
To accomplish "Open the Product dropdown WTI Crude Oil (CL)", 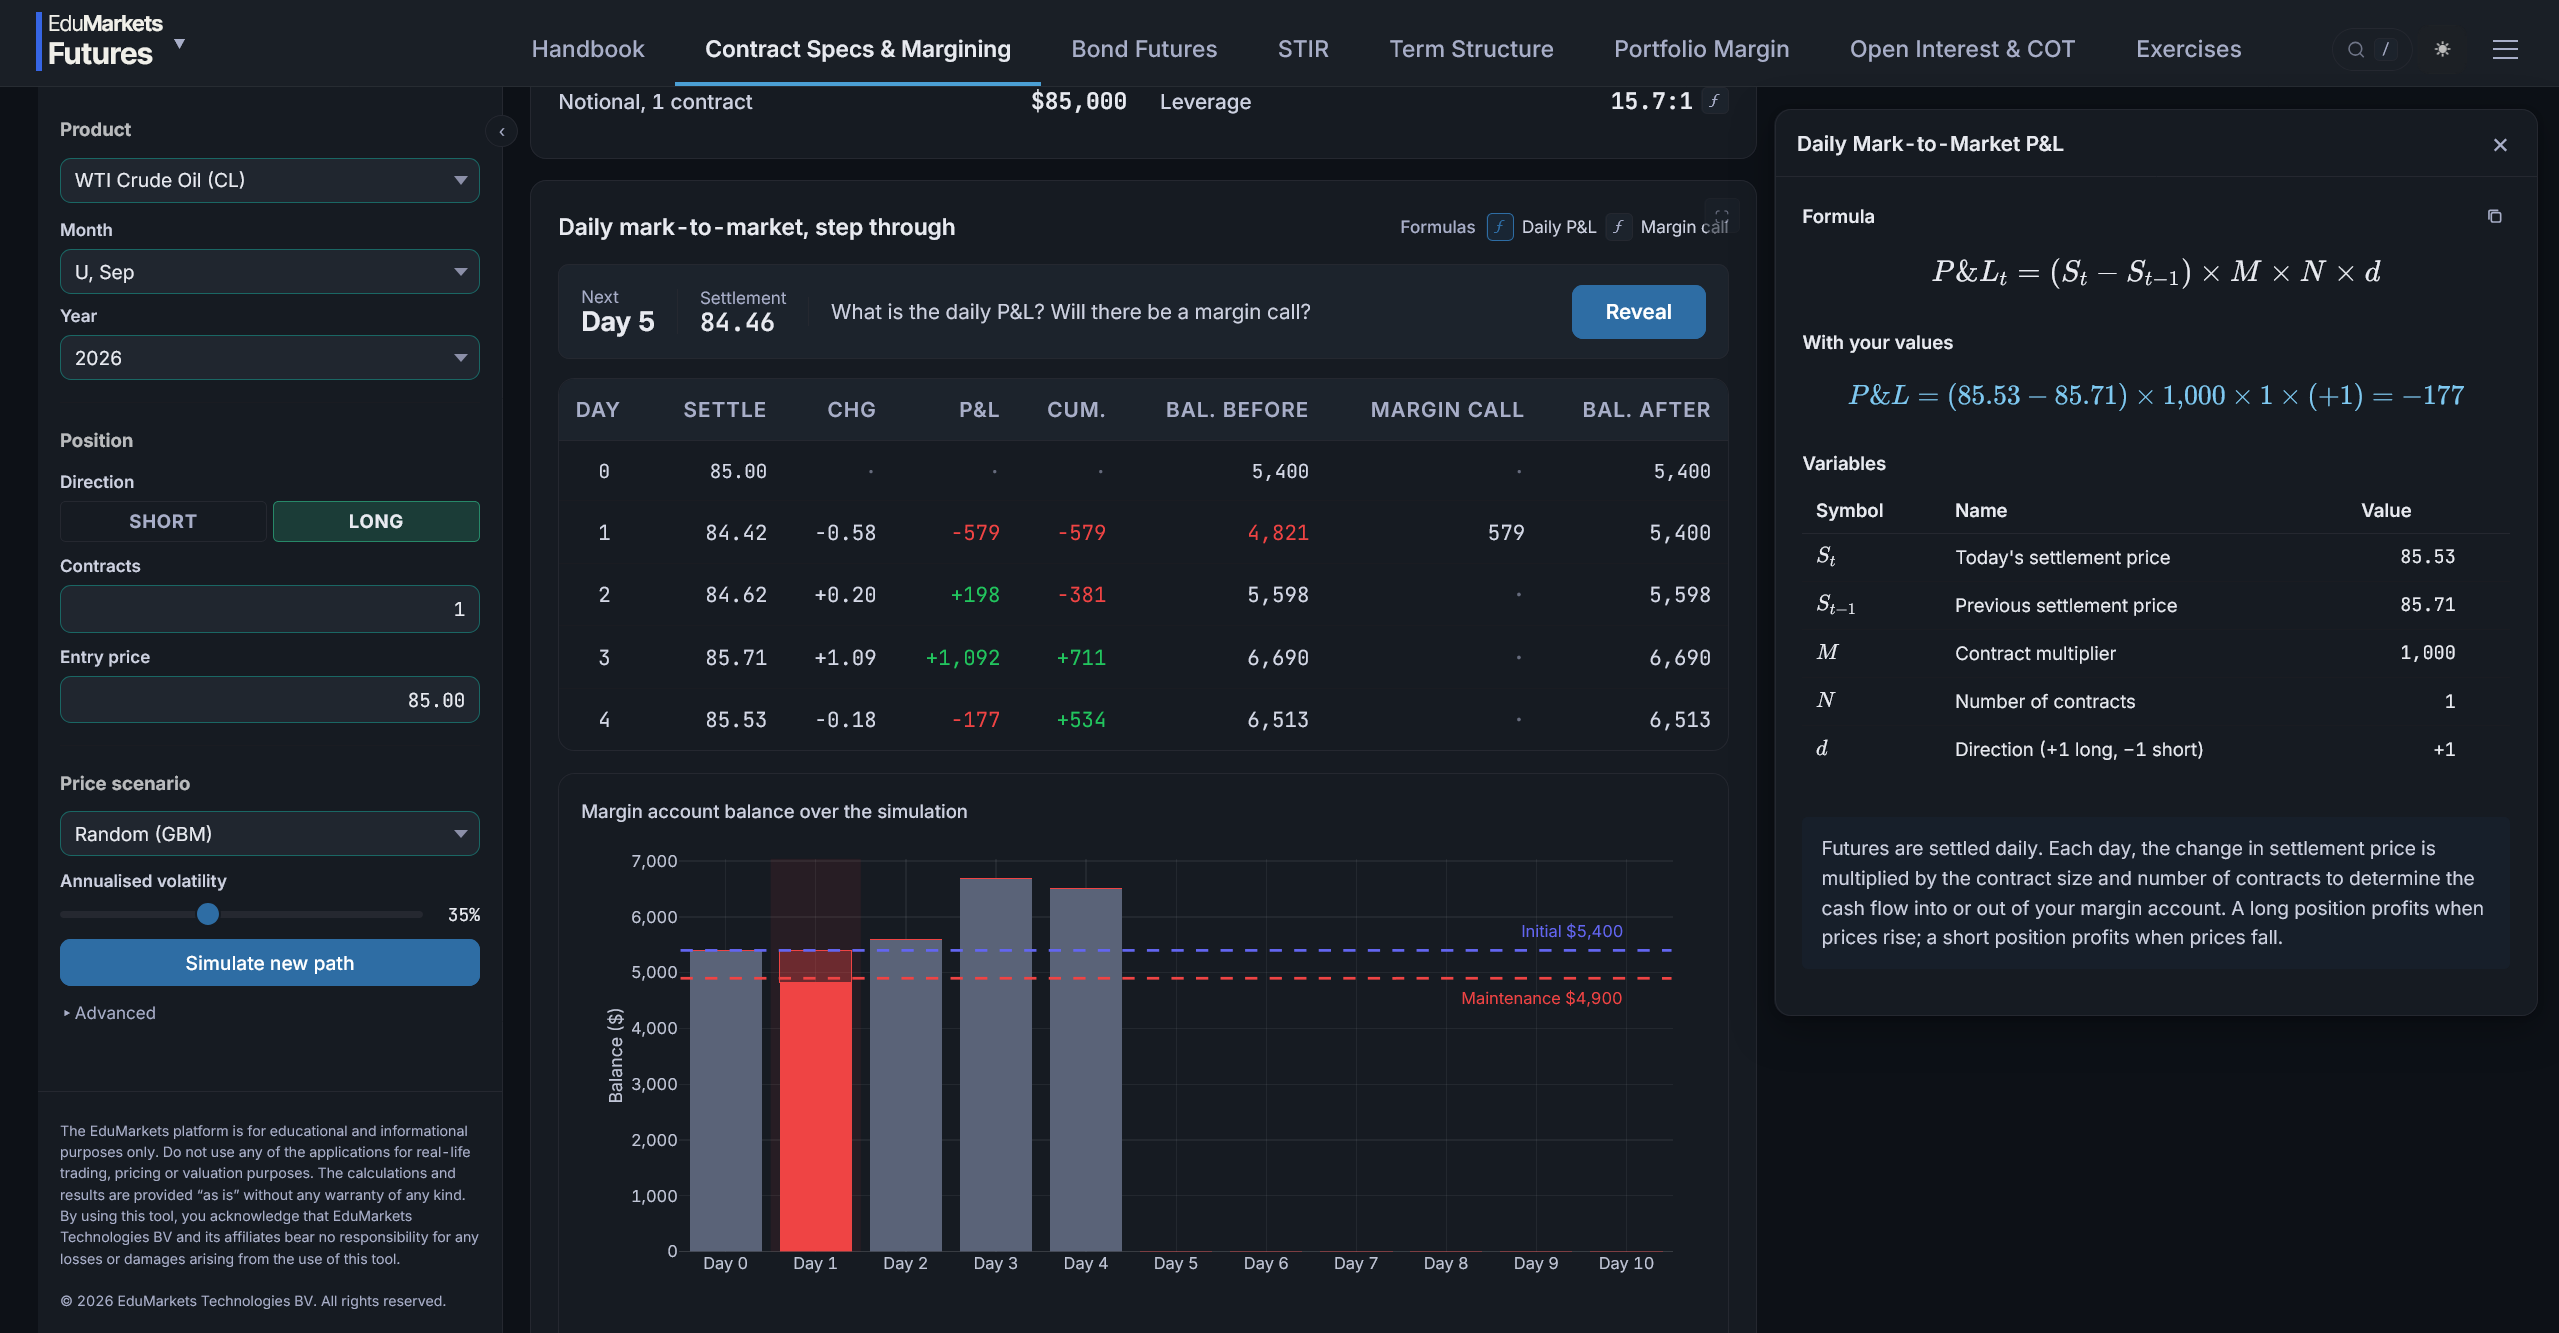I will [270, 180].
